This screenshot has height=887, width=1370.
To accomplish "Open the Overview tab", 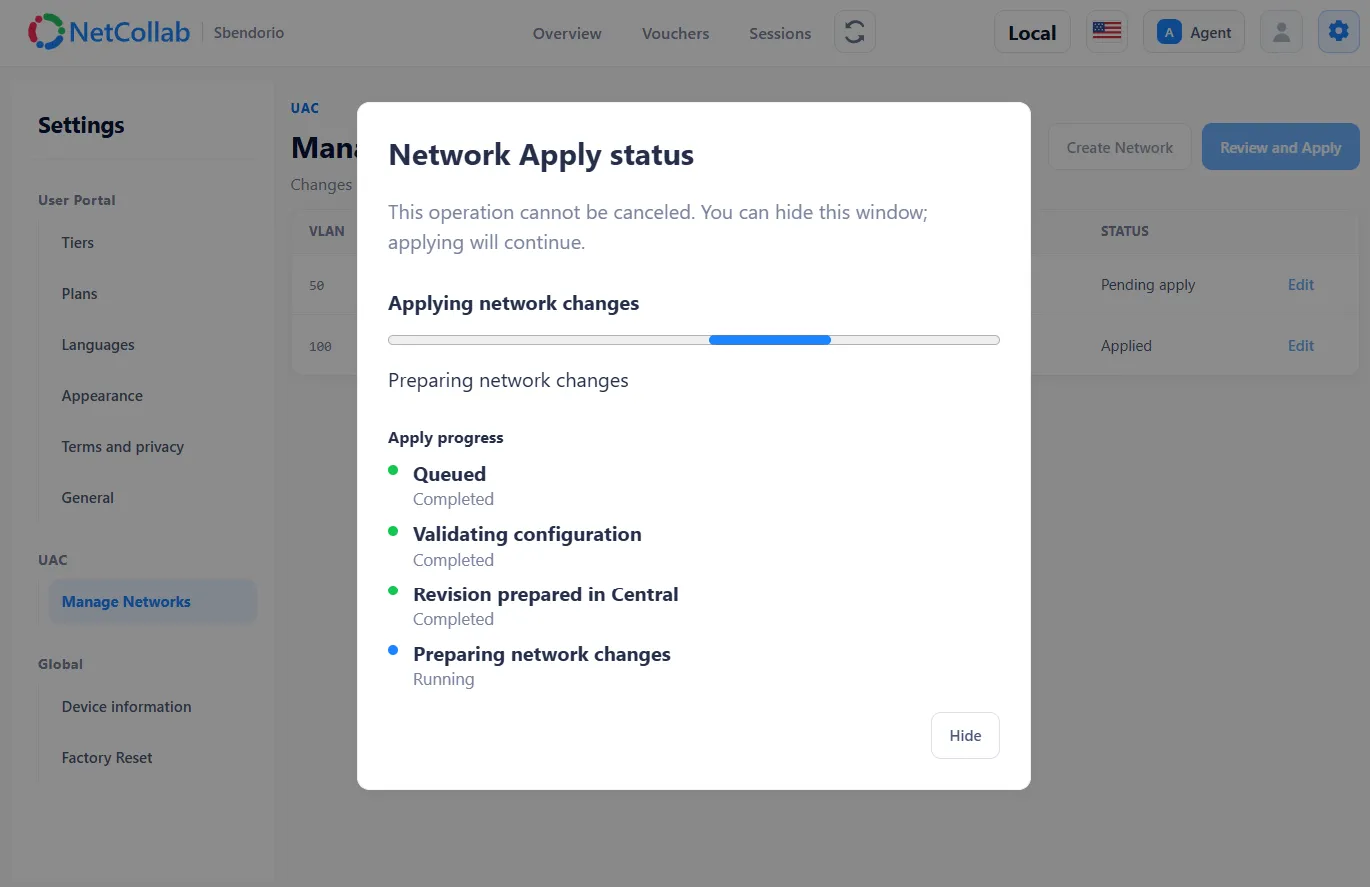I will [x=567, y=33].
